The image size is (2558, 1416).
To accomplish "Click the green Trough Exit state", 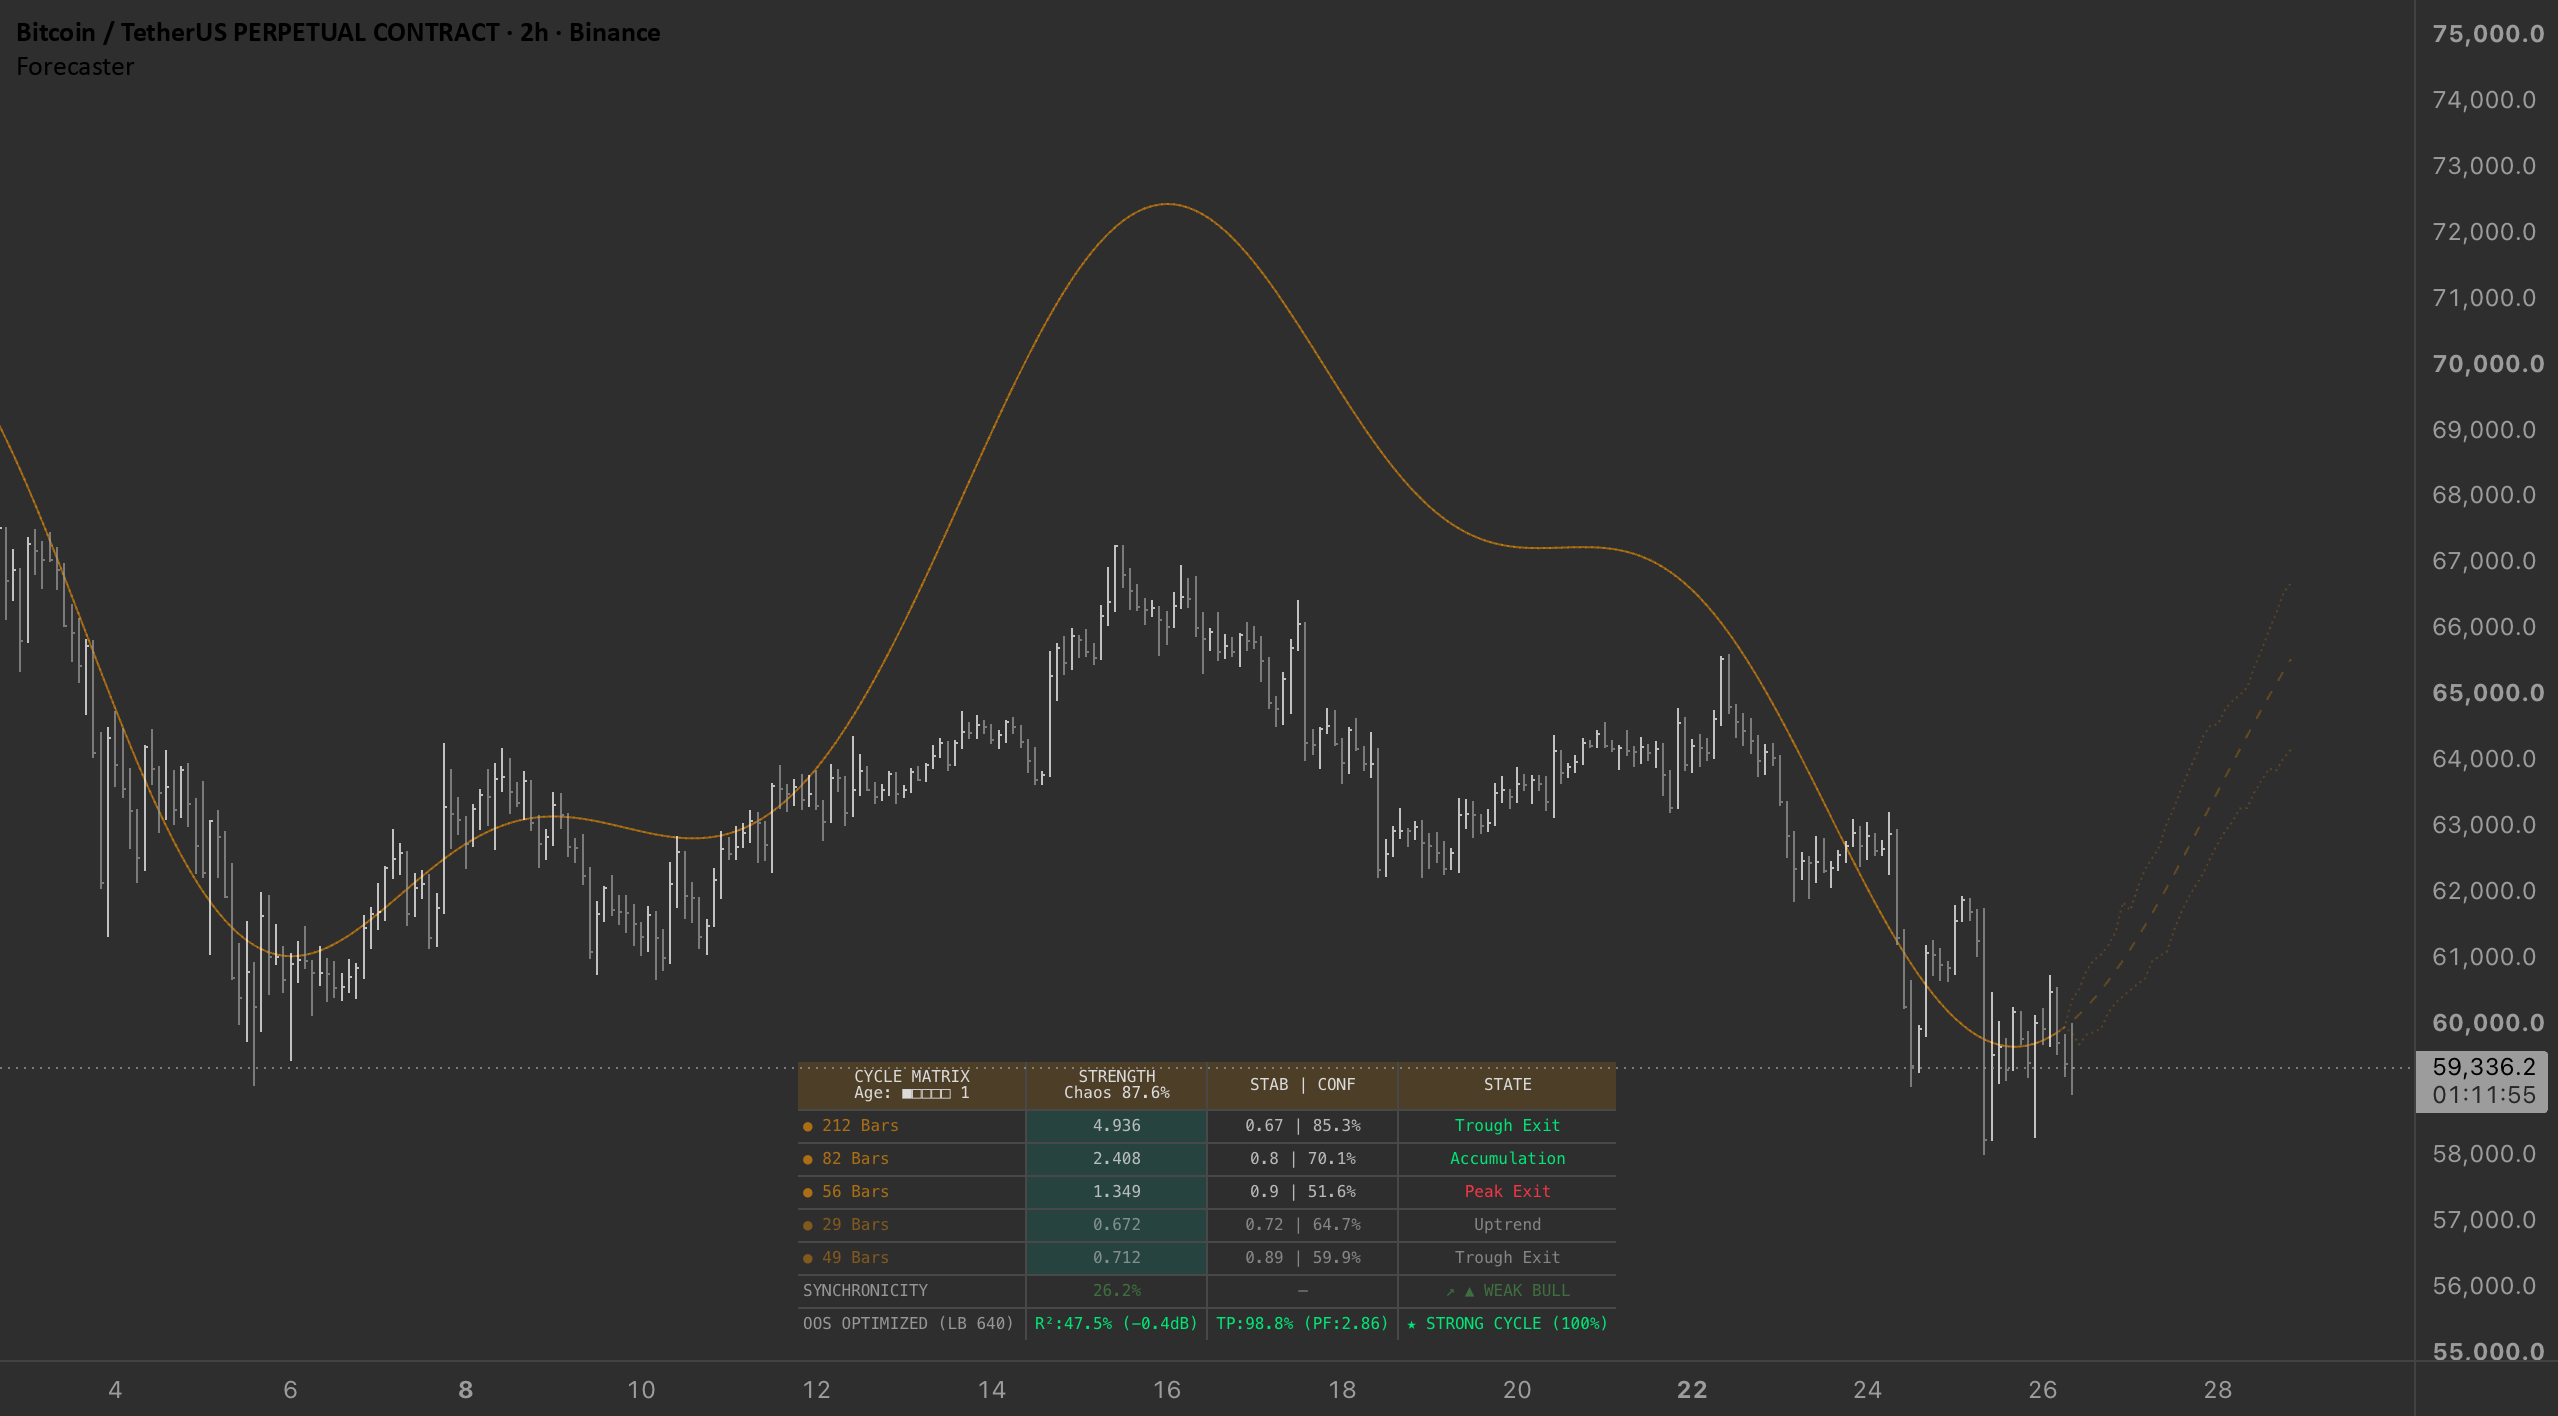I will tap(1507, 1126).
